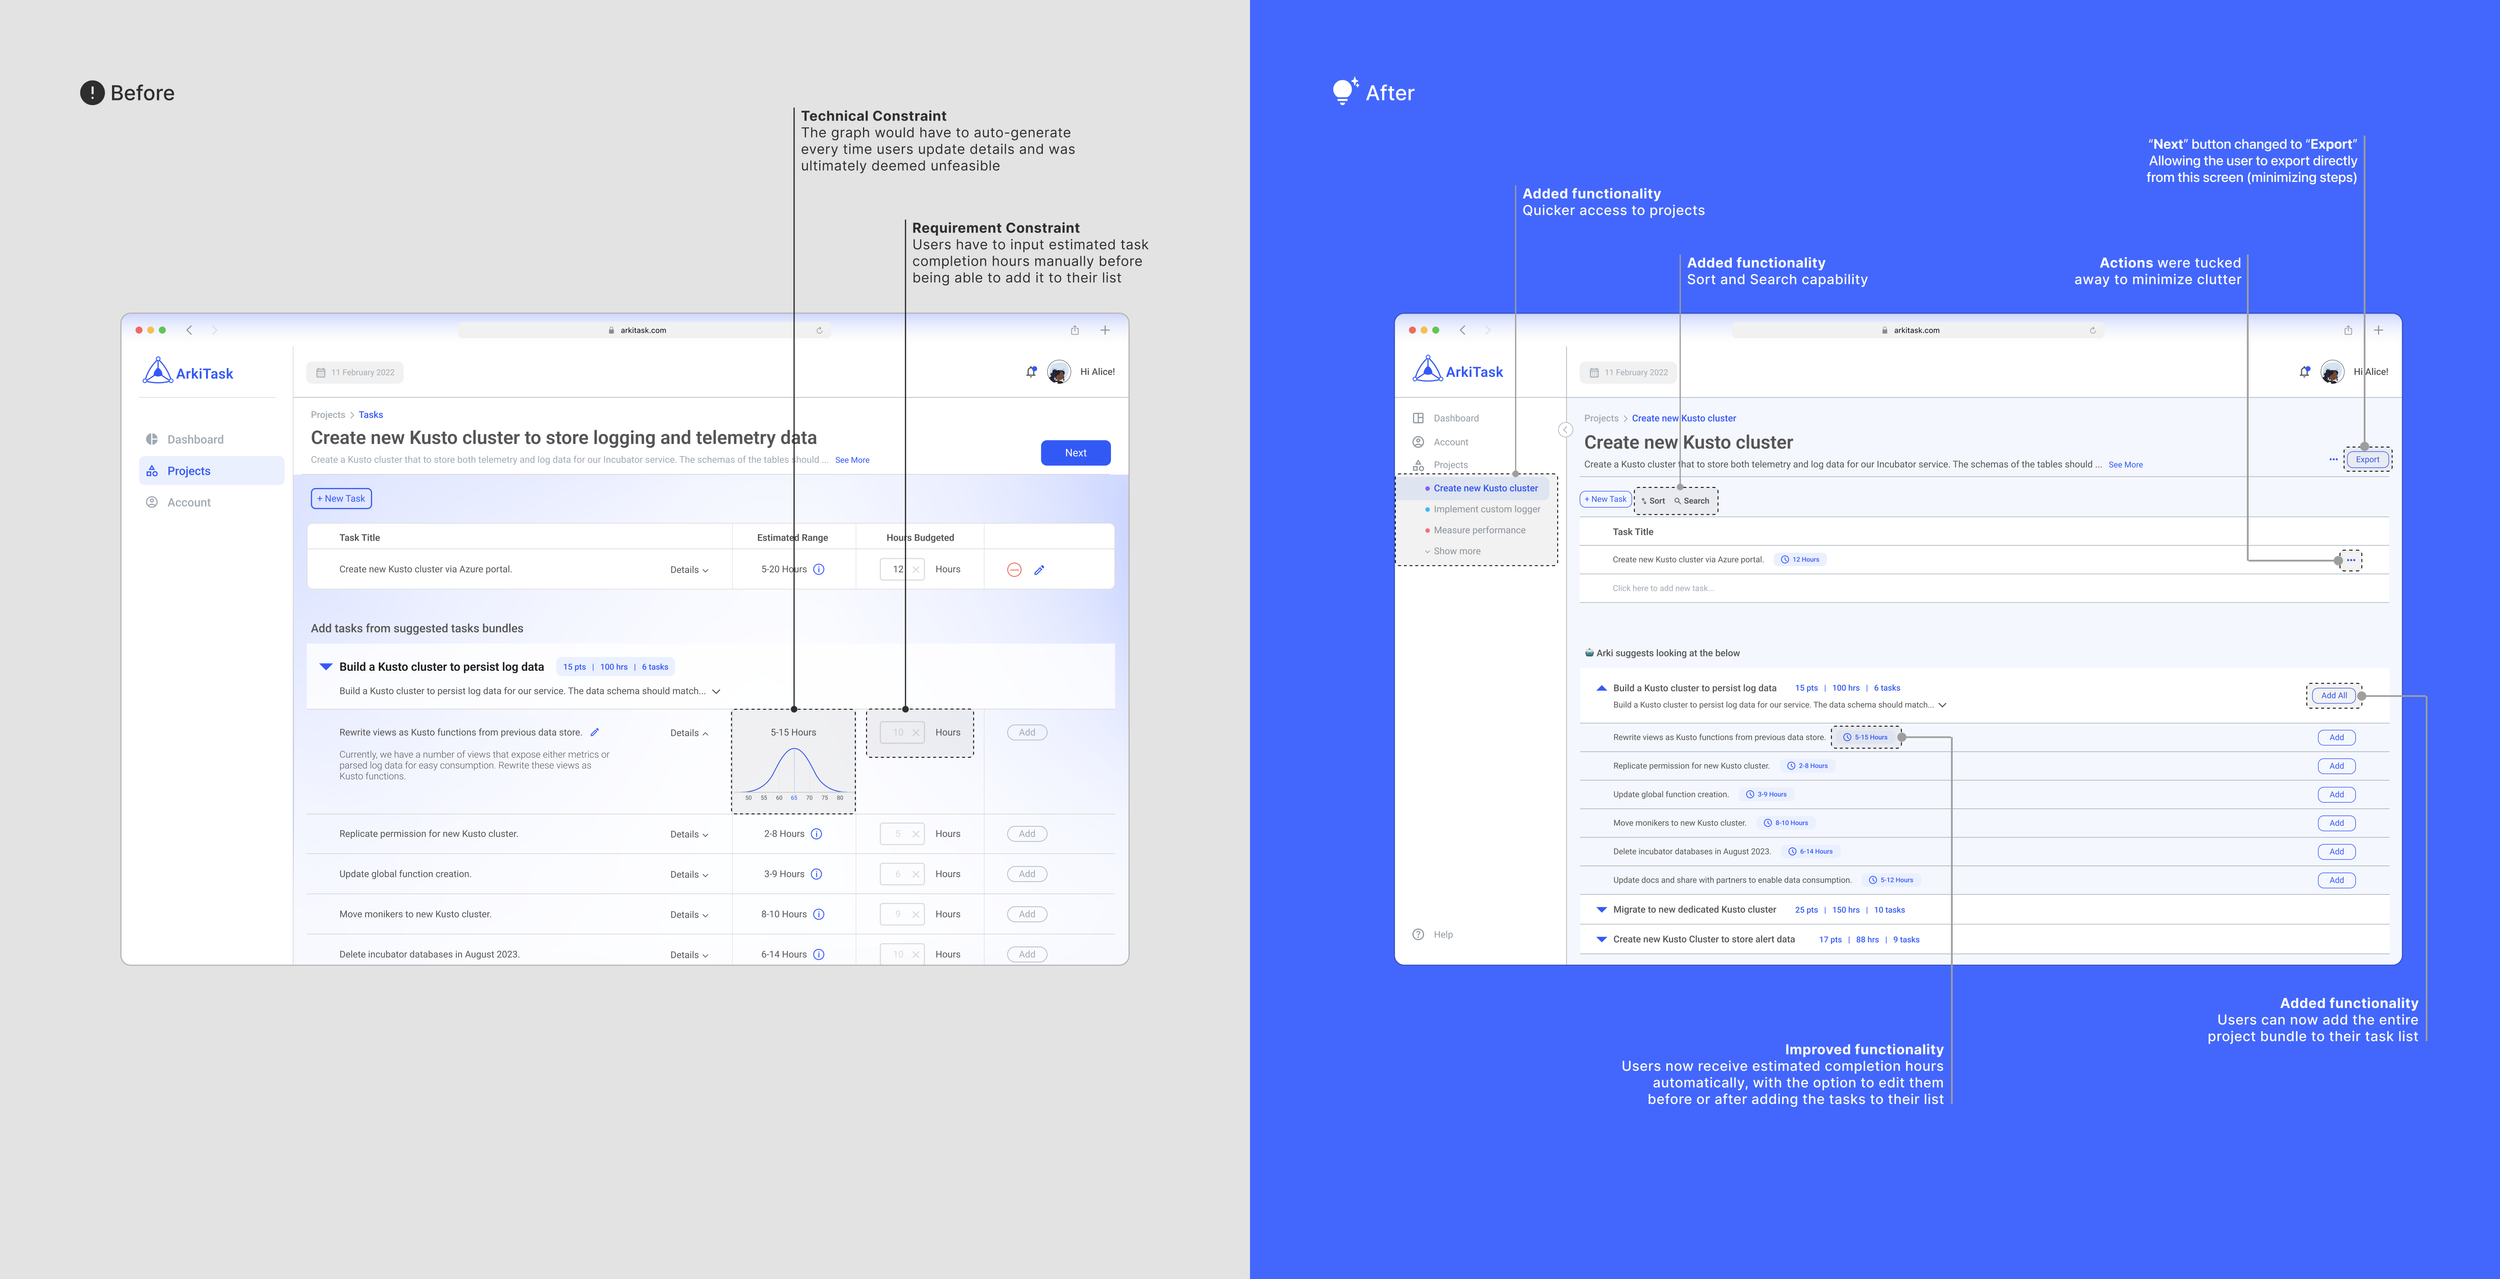Expand 'Create new Kusto Cluster to store alert data'
2500x1279 pixels.
pyautogui.click(x=1601, y=940)
